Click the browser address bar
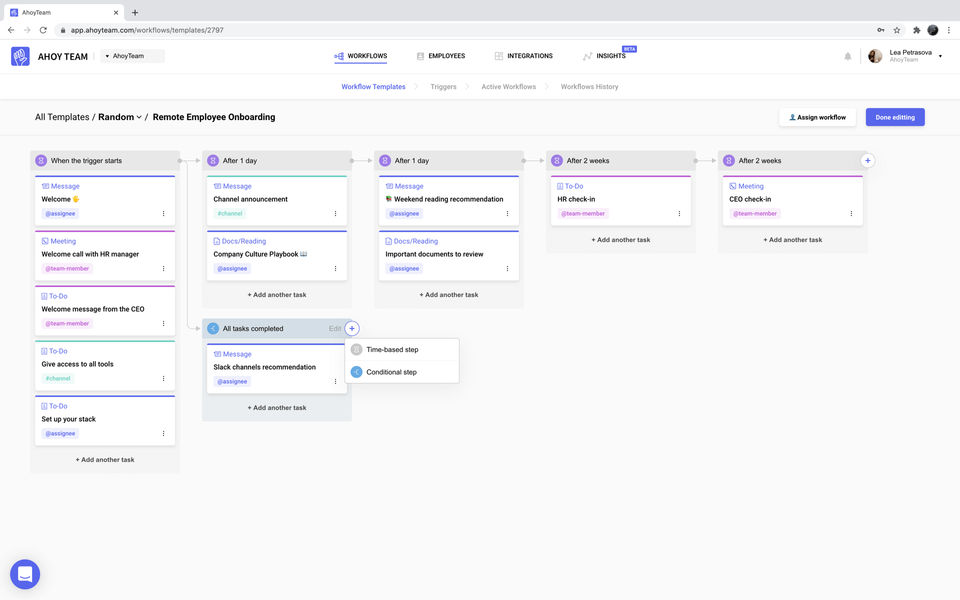Screen dimensions: 960x600 (465, 30)
